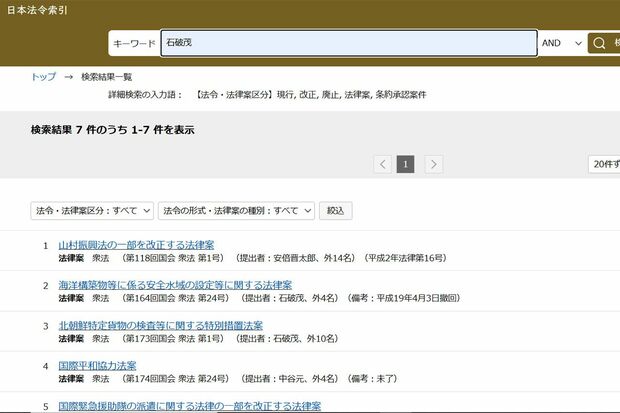Viewport: 620px width, 413px height.
Task: Go to previous results page arrow
Action: point(382,164)
